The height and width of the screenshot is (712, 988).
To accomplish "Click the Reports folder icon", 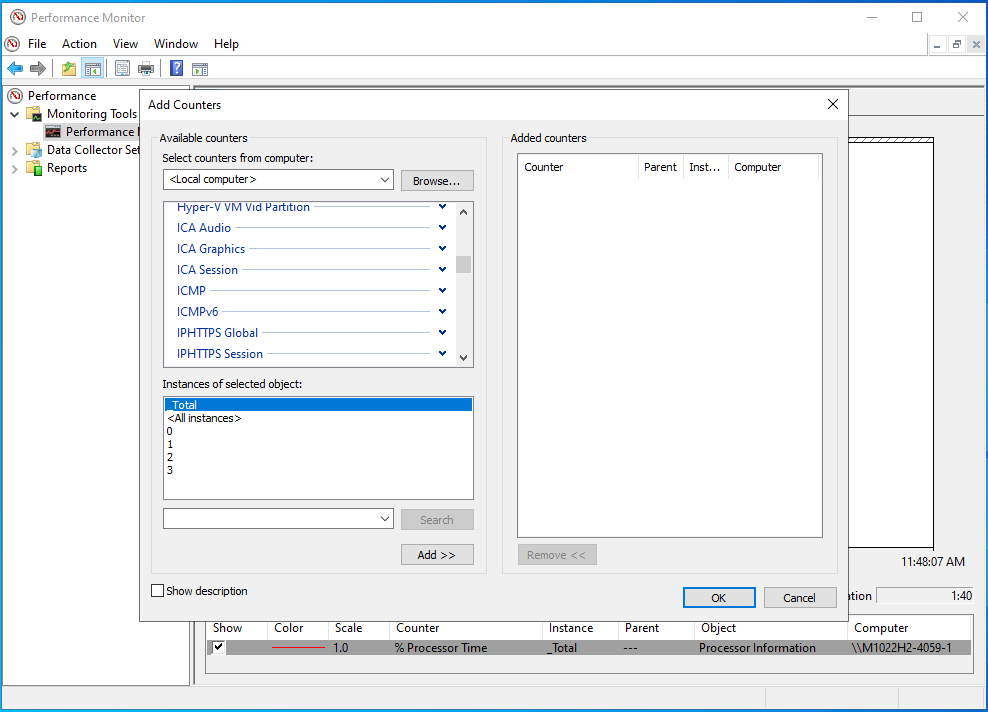I will (x=34, y=168).
